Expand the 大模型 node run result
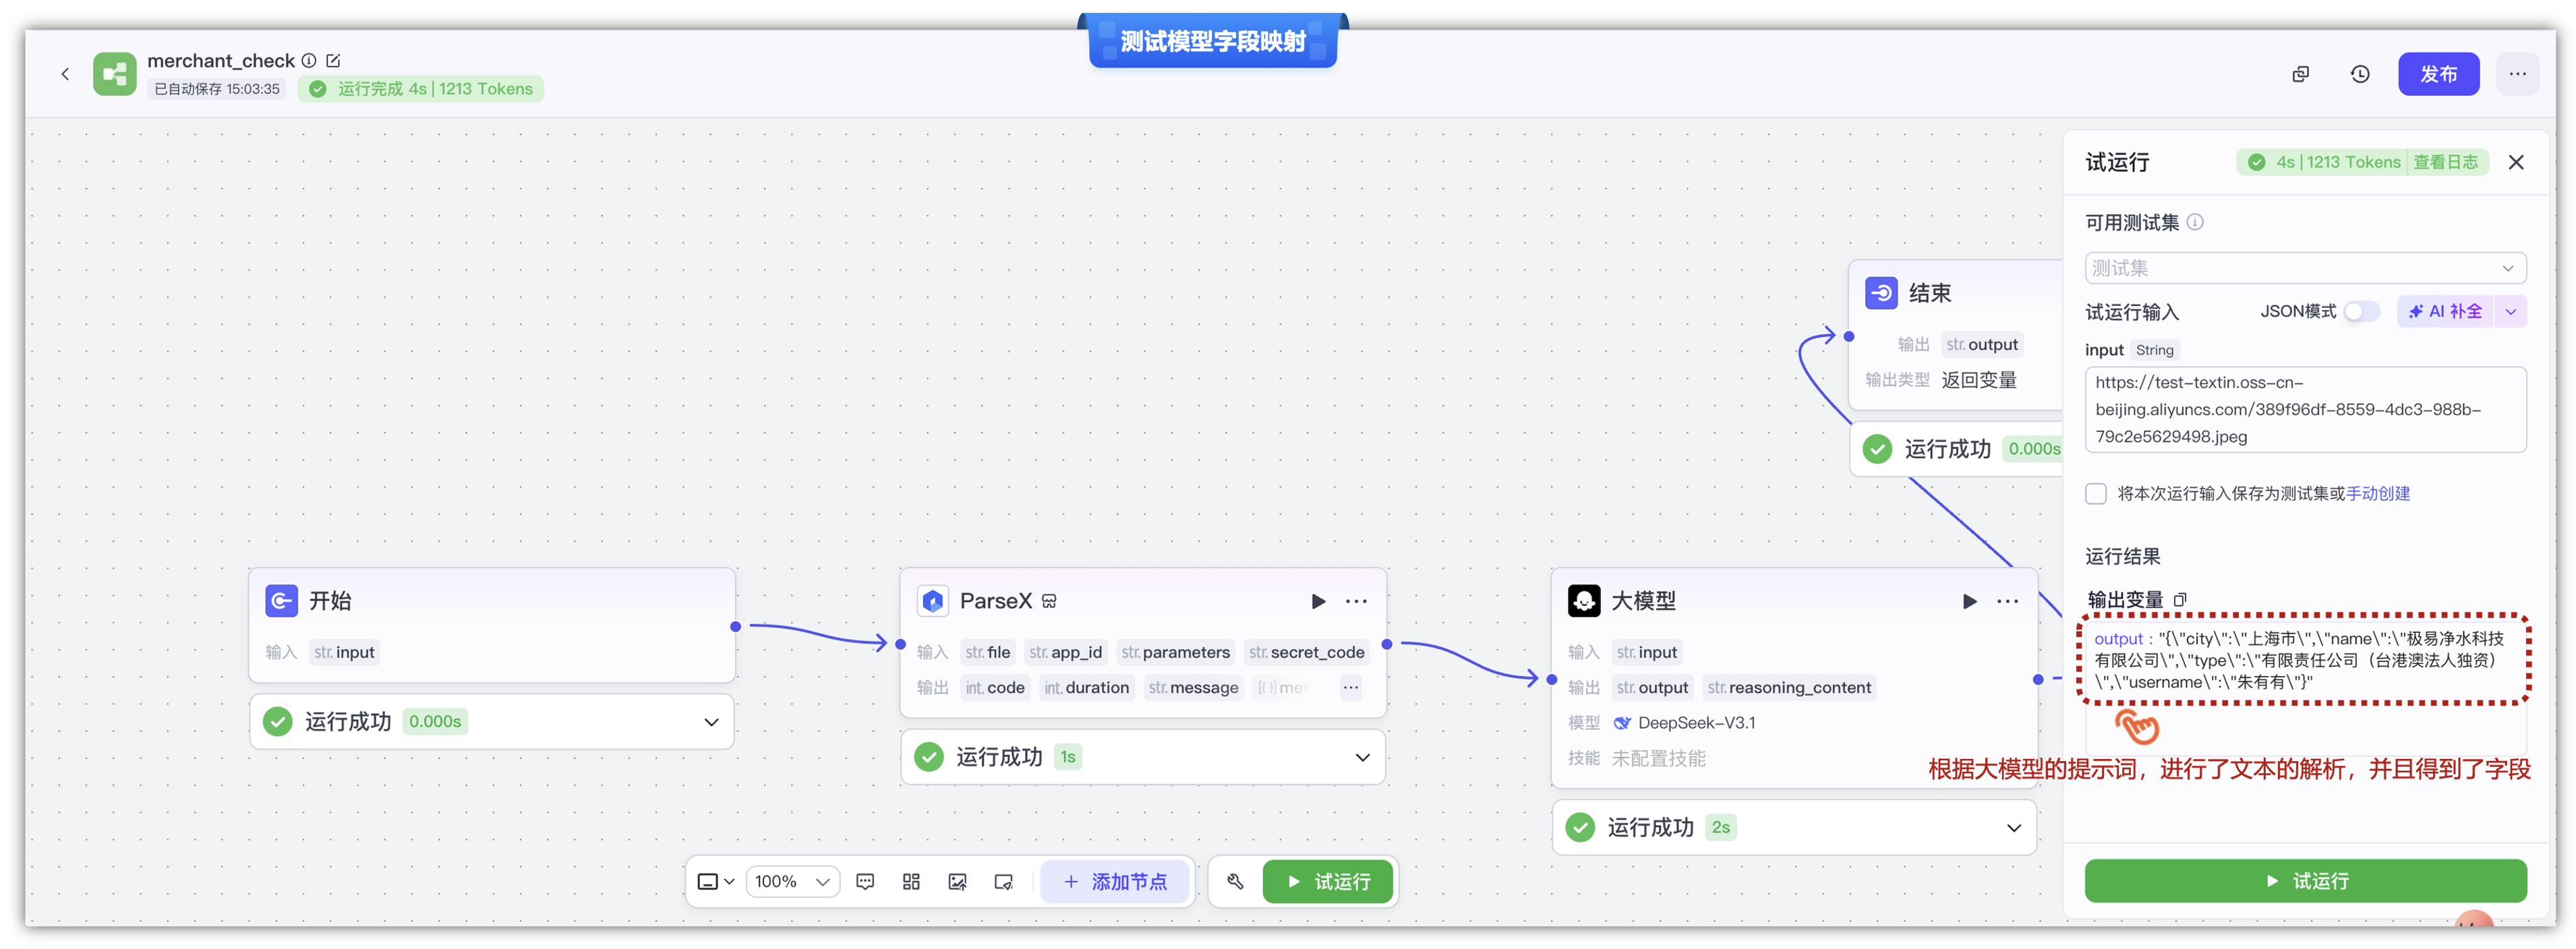 point(2013,828)
